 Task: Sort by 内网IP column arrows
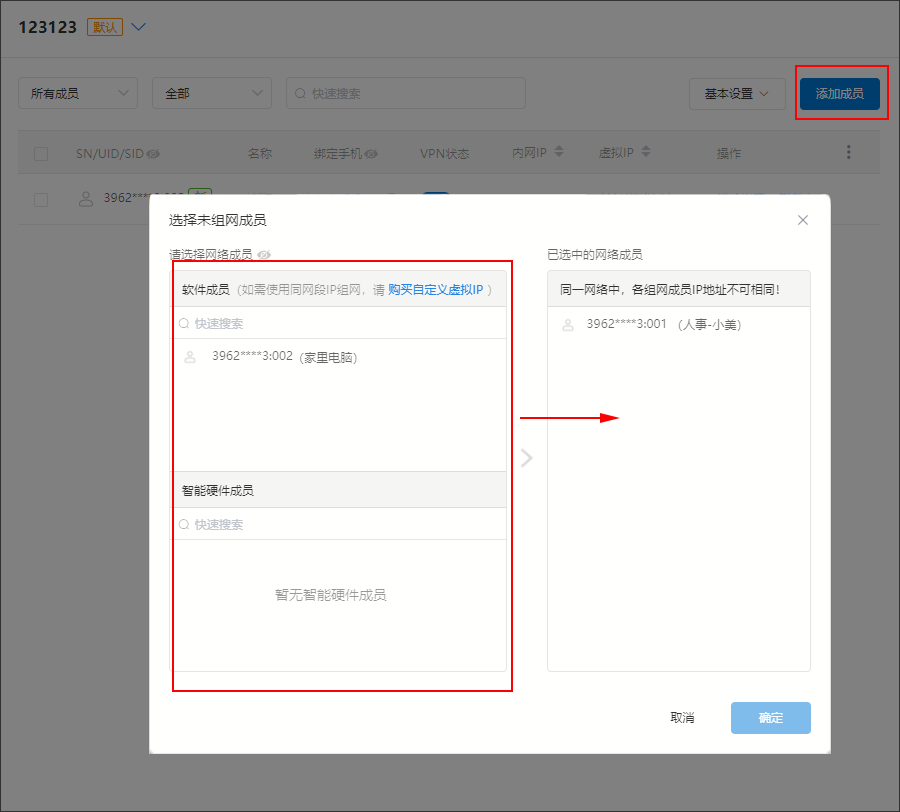pyautogui.click(x=558, y=152)
